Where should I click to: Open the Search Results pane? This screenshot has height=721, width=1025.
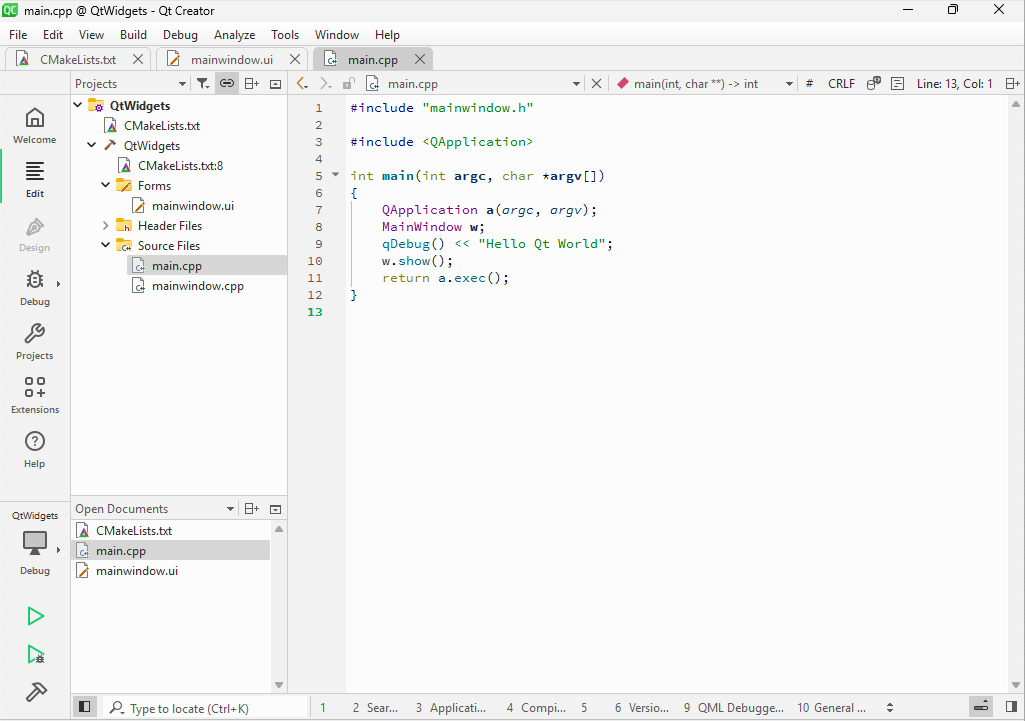(375, 708)
